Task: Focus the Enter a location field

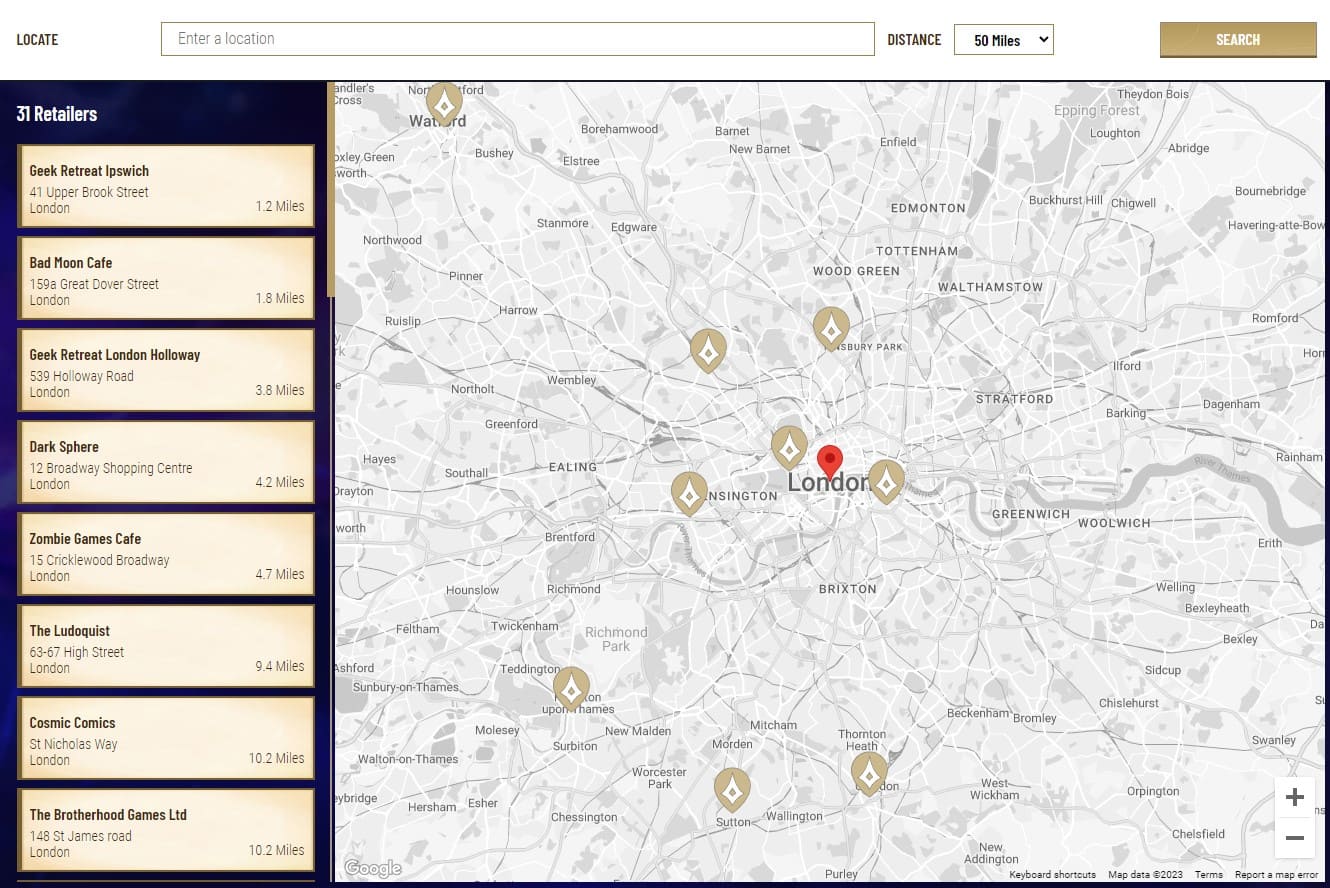Action: click(518, 39)
